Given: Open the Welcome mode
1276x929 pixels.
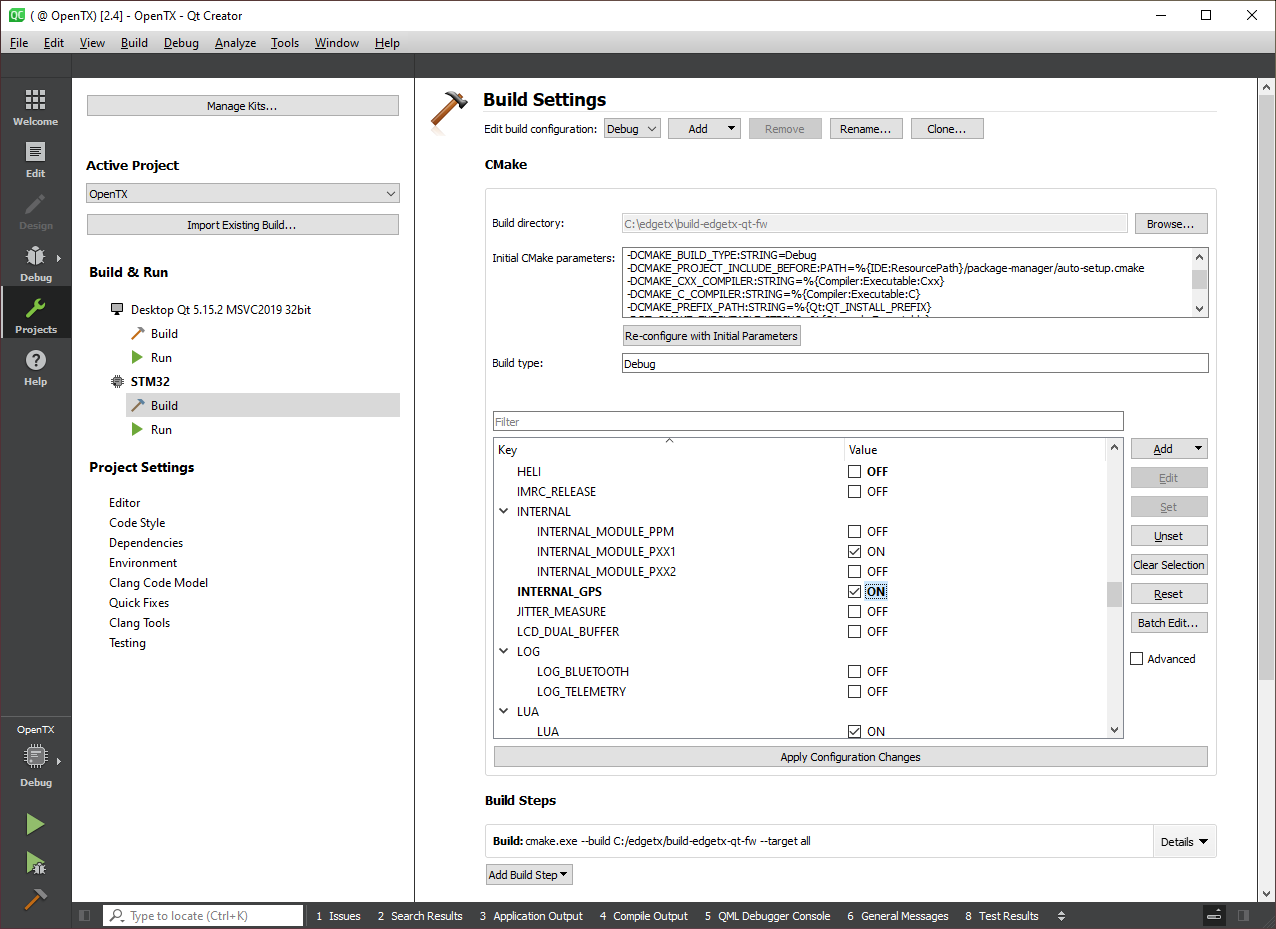Looking at the screenshot, I should pos(35,107).
